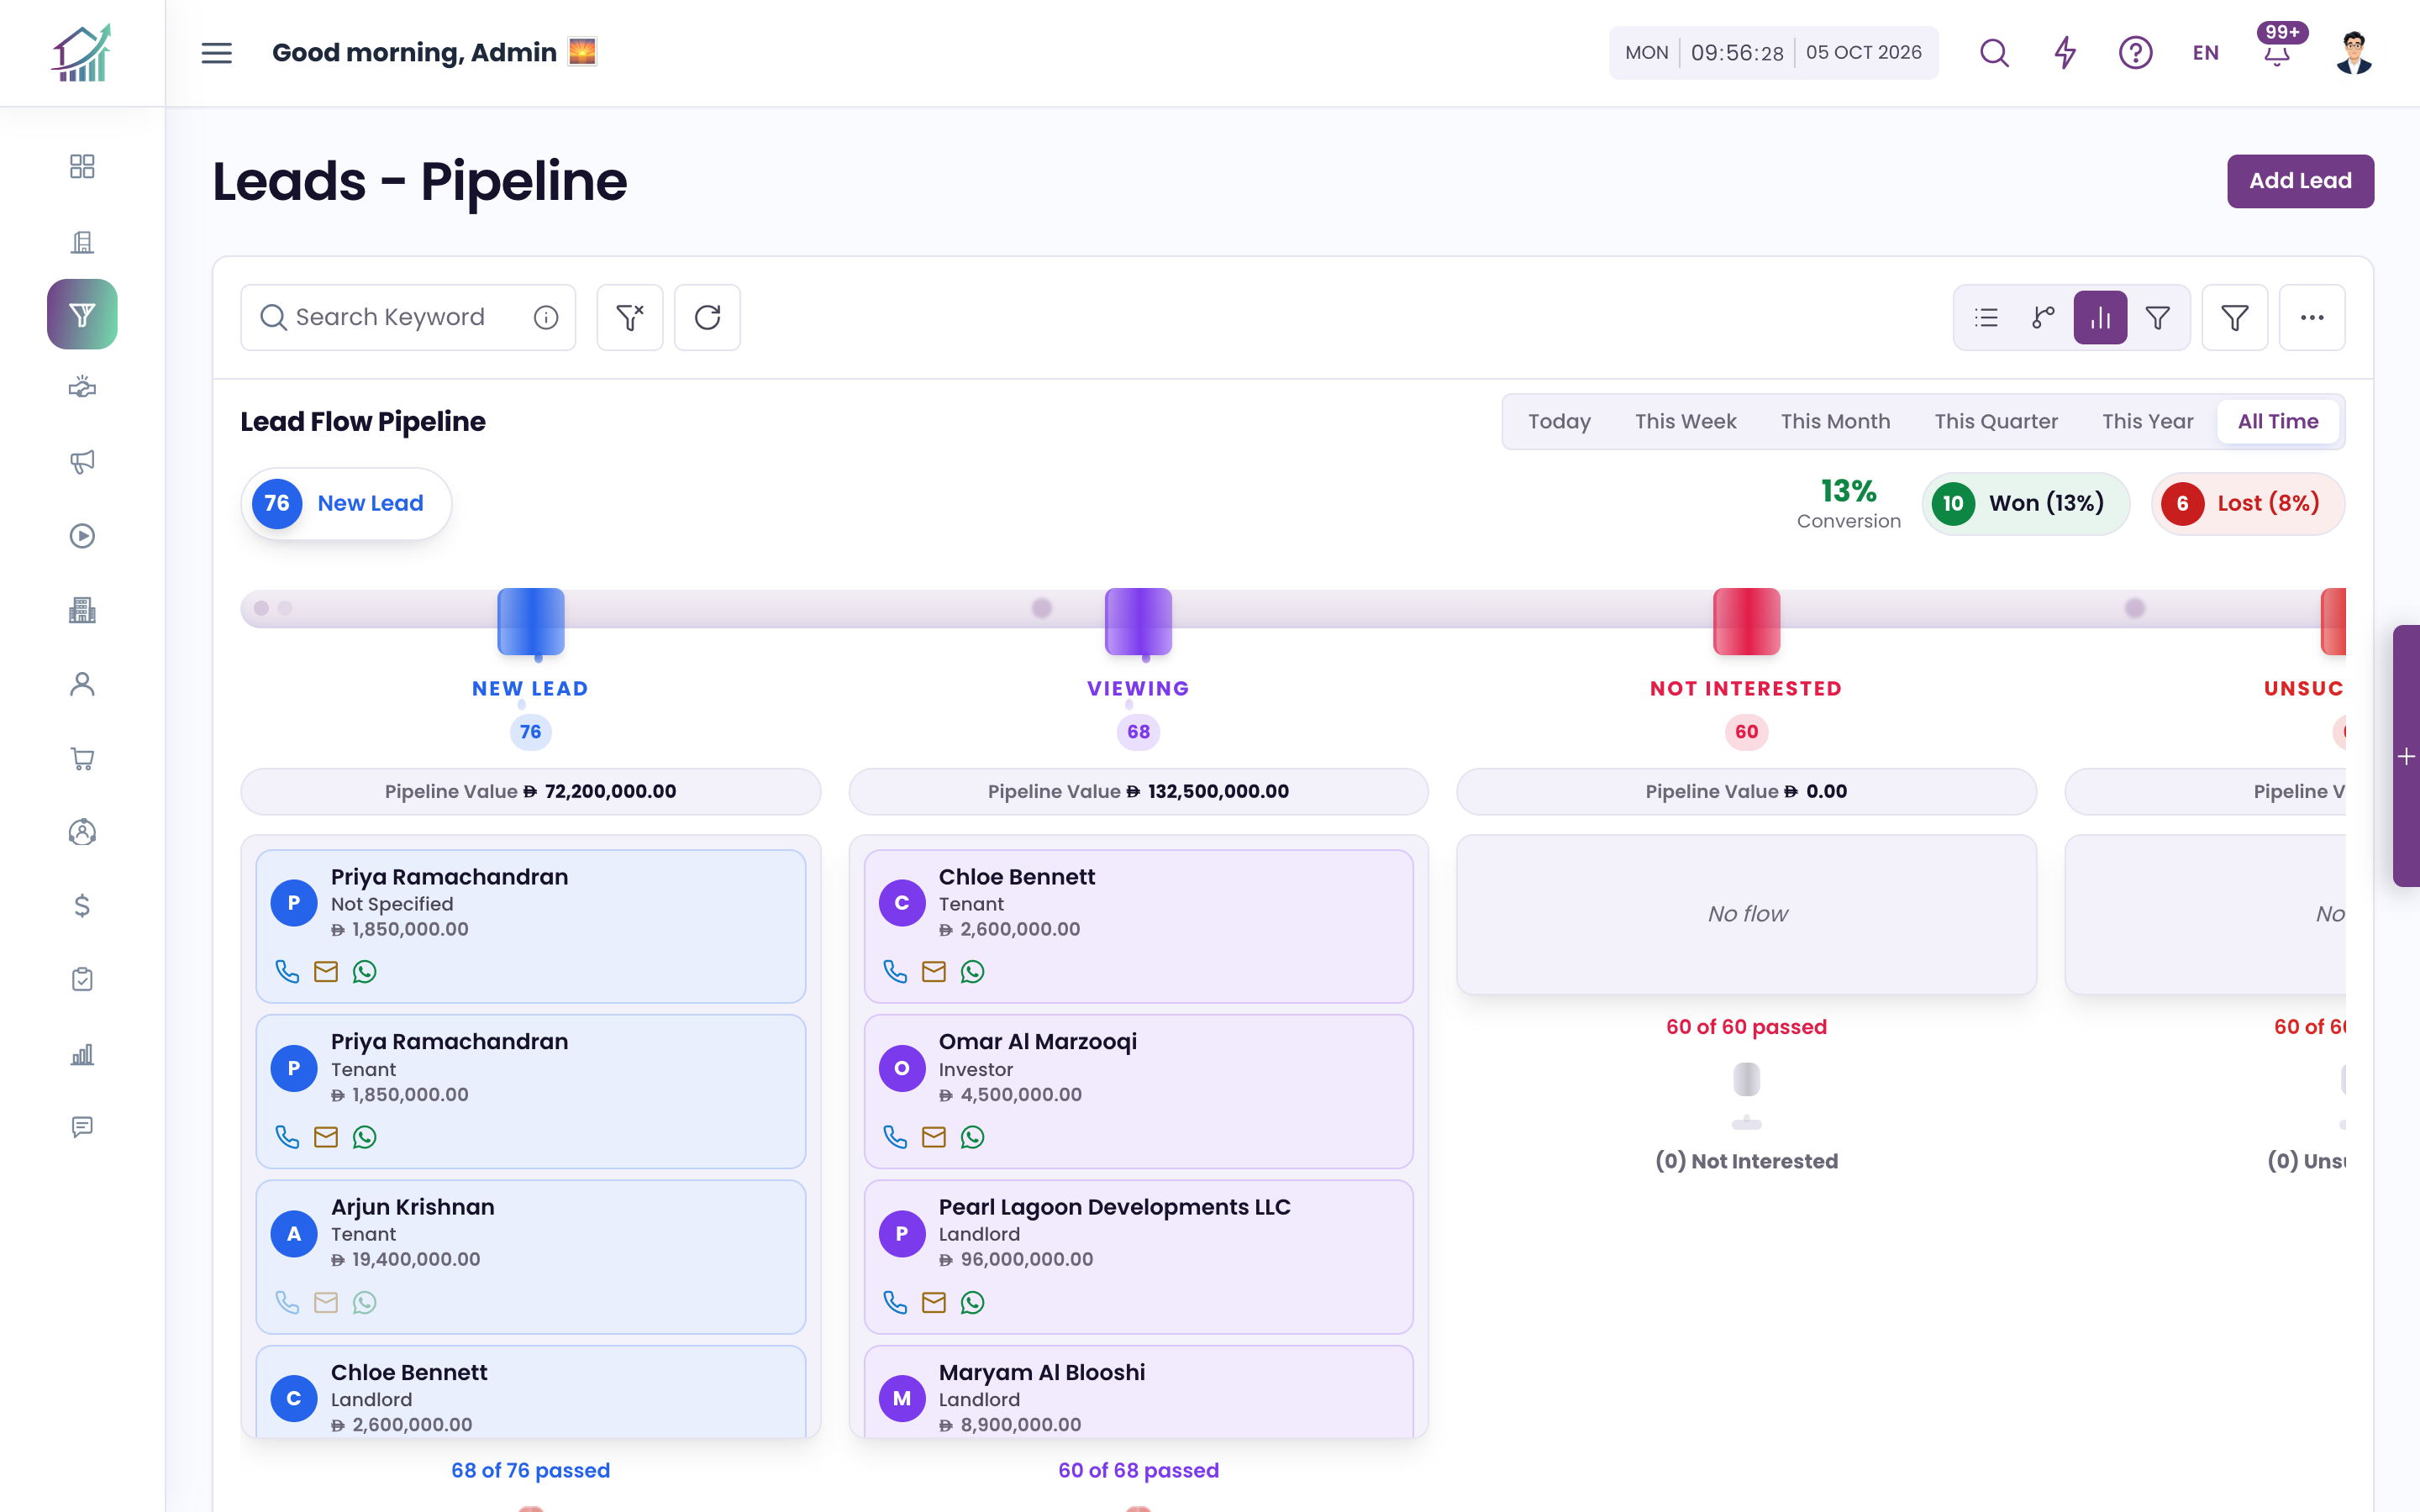The image size is (2420, 1512).
Task: Open Arjun Krishnan lead card
Action: point(531,1256)
